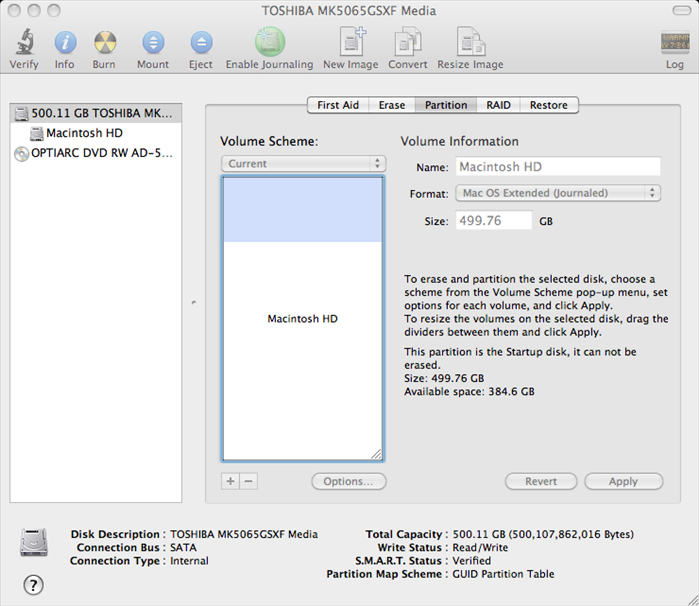Select Macintosh HD partition in layout map
This screenshot has width=699, height=606.
click(303, 319)
